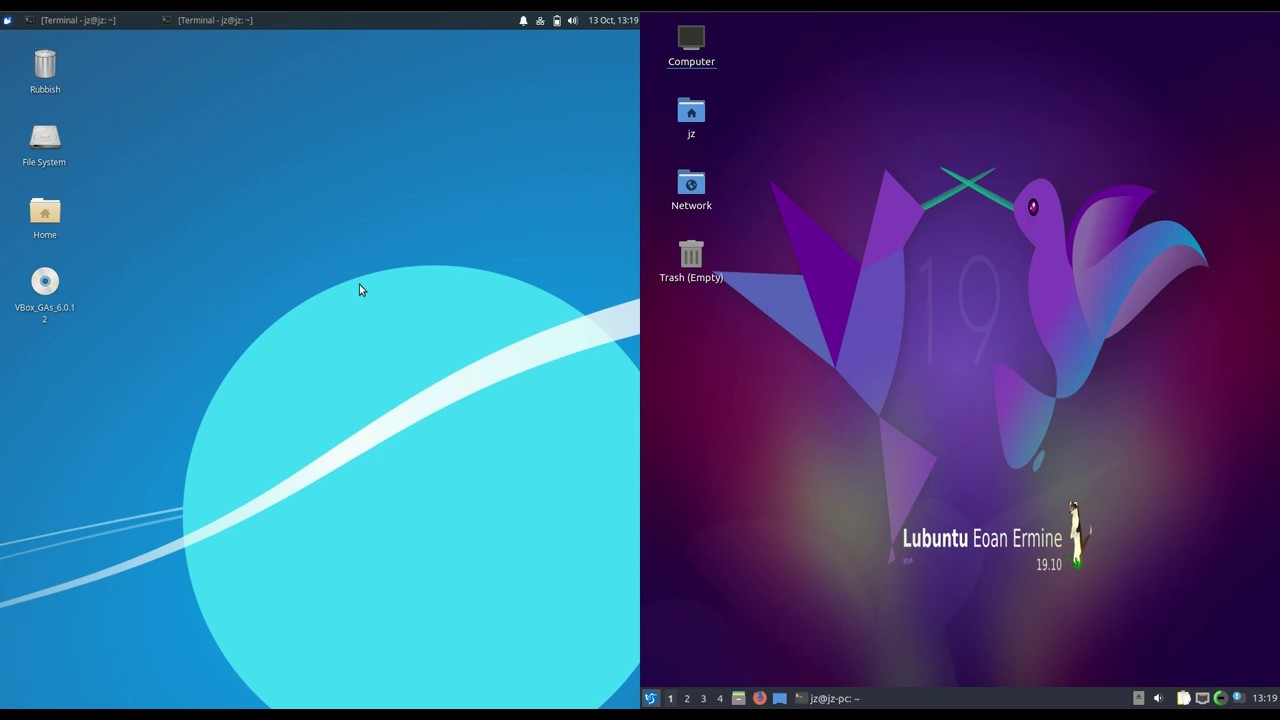Select the Trash (Empty) desktop icon
The width and height of the screenshot is (1280, 720).
pyautogui.click(x=691, y=261)
